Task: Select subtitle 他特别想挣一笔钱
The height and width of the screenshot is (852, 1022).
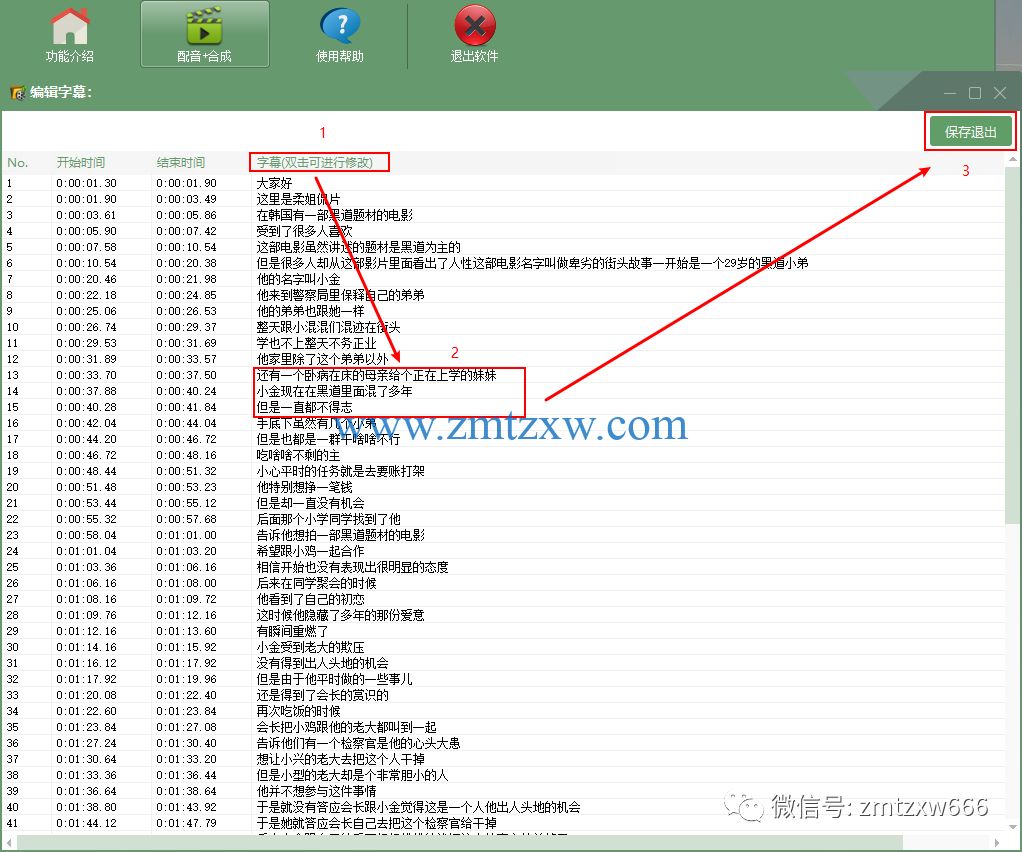Action: [304, 487]
